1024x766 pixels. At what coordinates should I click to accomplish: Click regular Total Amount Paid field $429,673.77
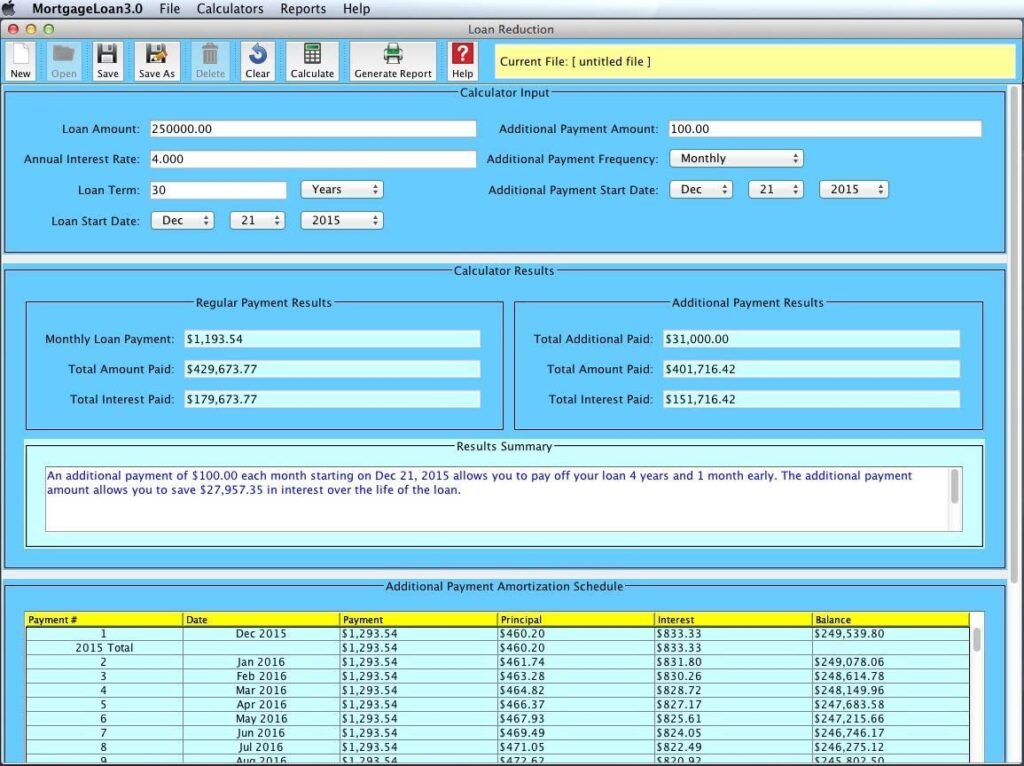(x=332, y=369)
